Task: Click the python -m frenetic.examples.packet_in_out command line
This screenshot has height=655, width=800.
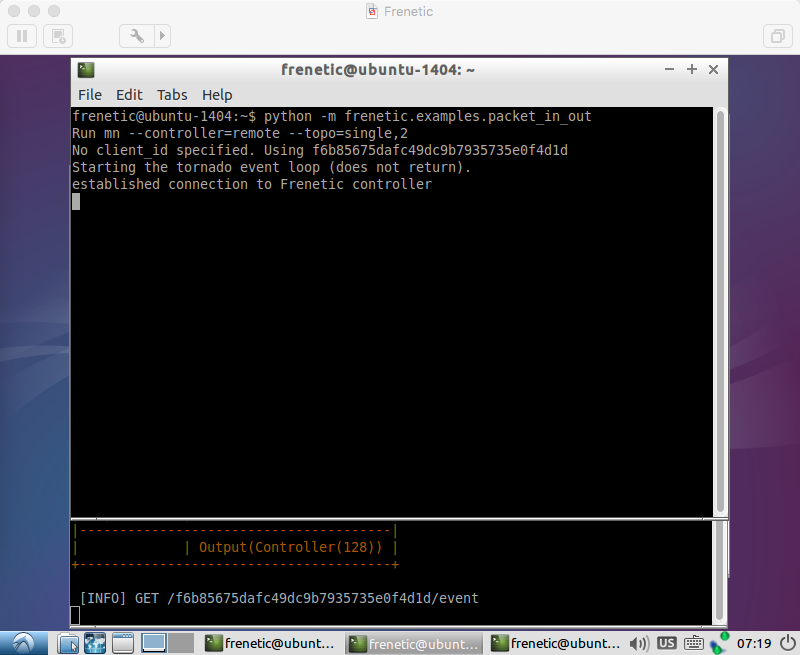Action: [428, 116]
